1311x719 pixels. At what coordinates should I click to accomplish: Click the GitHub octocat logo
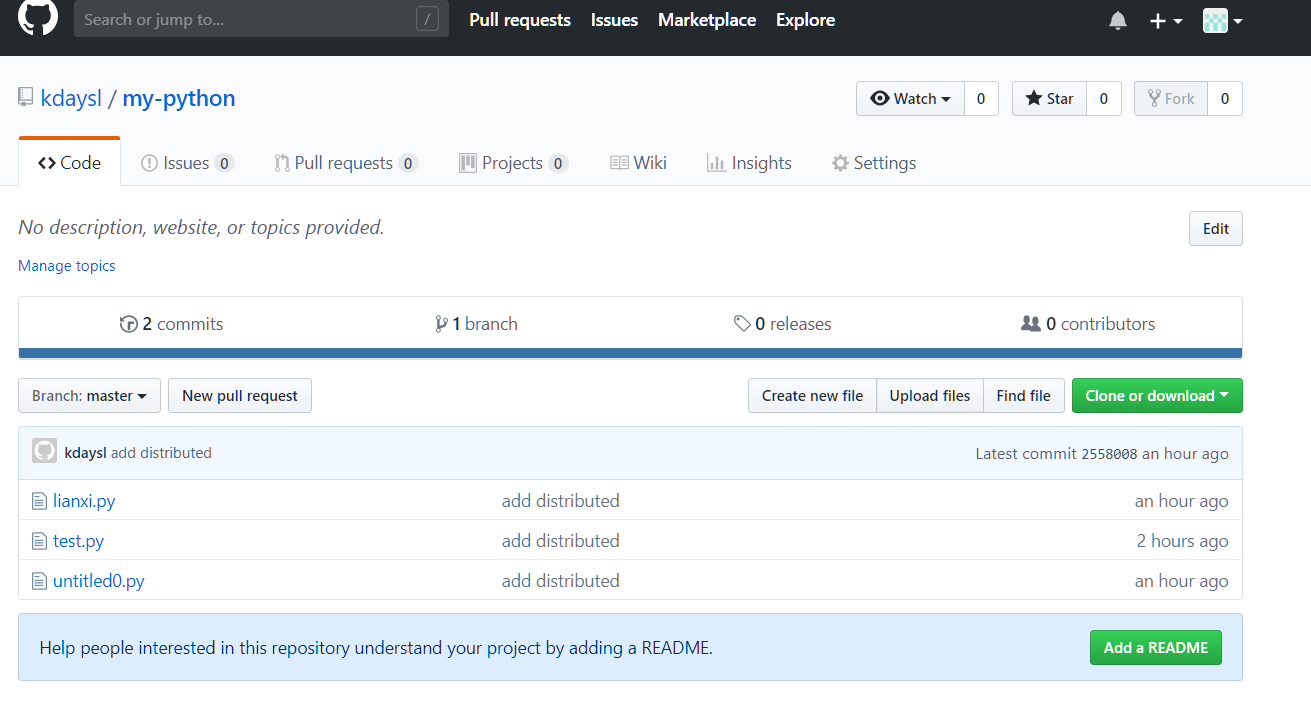[x=38, y=17]
